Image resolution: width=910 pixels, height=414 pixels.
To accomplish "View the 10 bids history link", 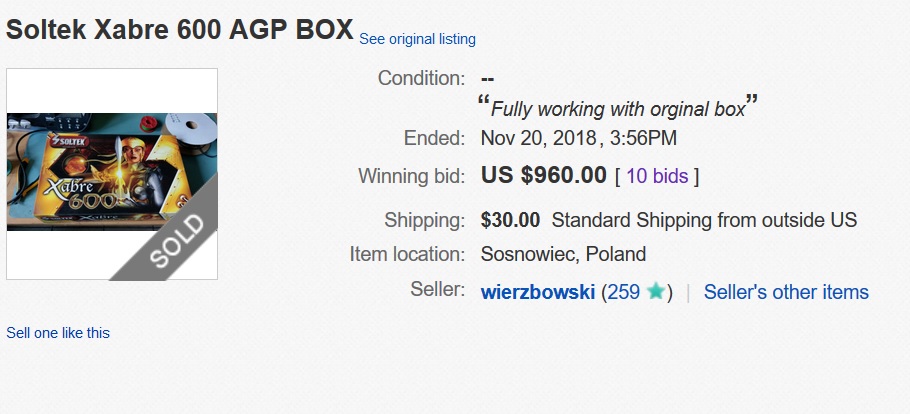I will pos(657,176).
